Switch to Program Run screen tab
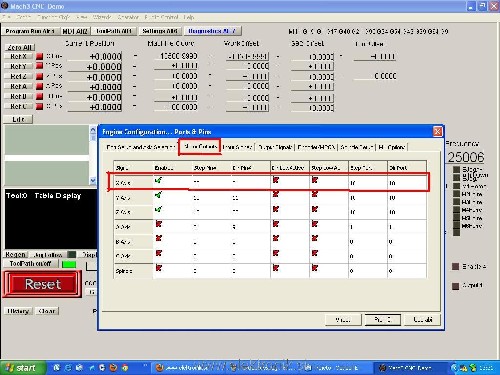 (x=30, y=31)
